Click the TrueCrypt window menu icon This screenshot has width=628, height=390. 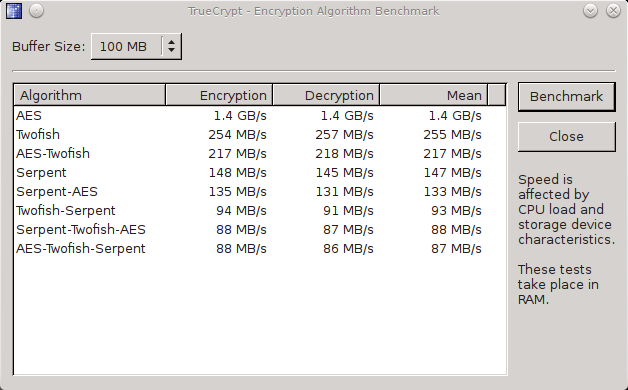point(14,11)
